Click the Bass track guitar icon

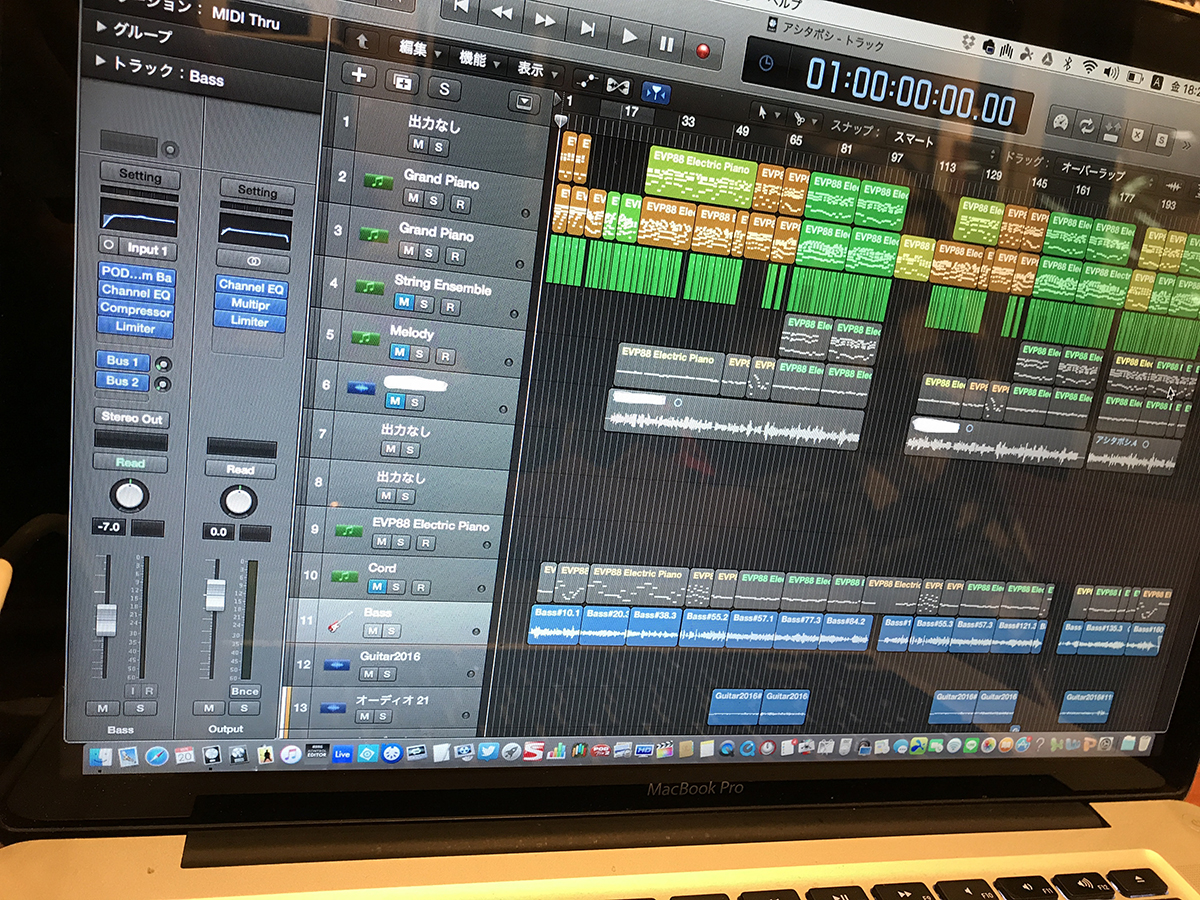click(x=339, y=623)
